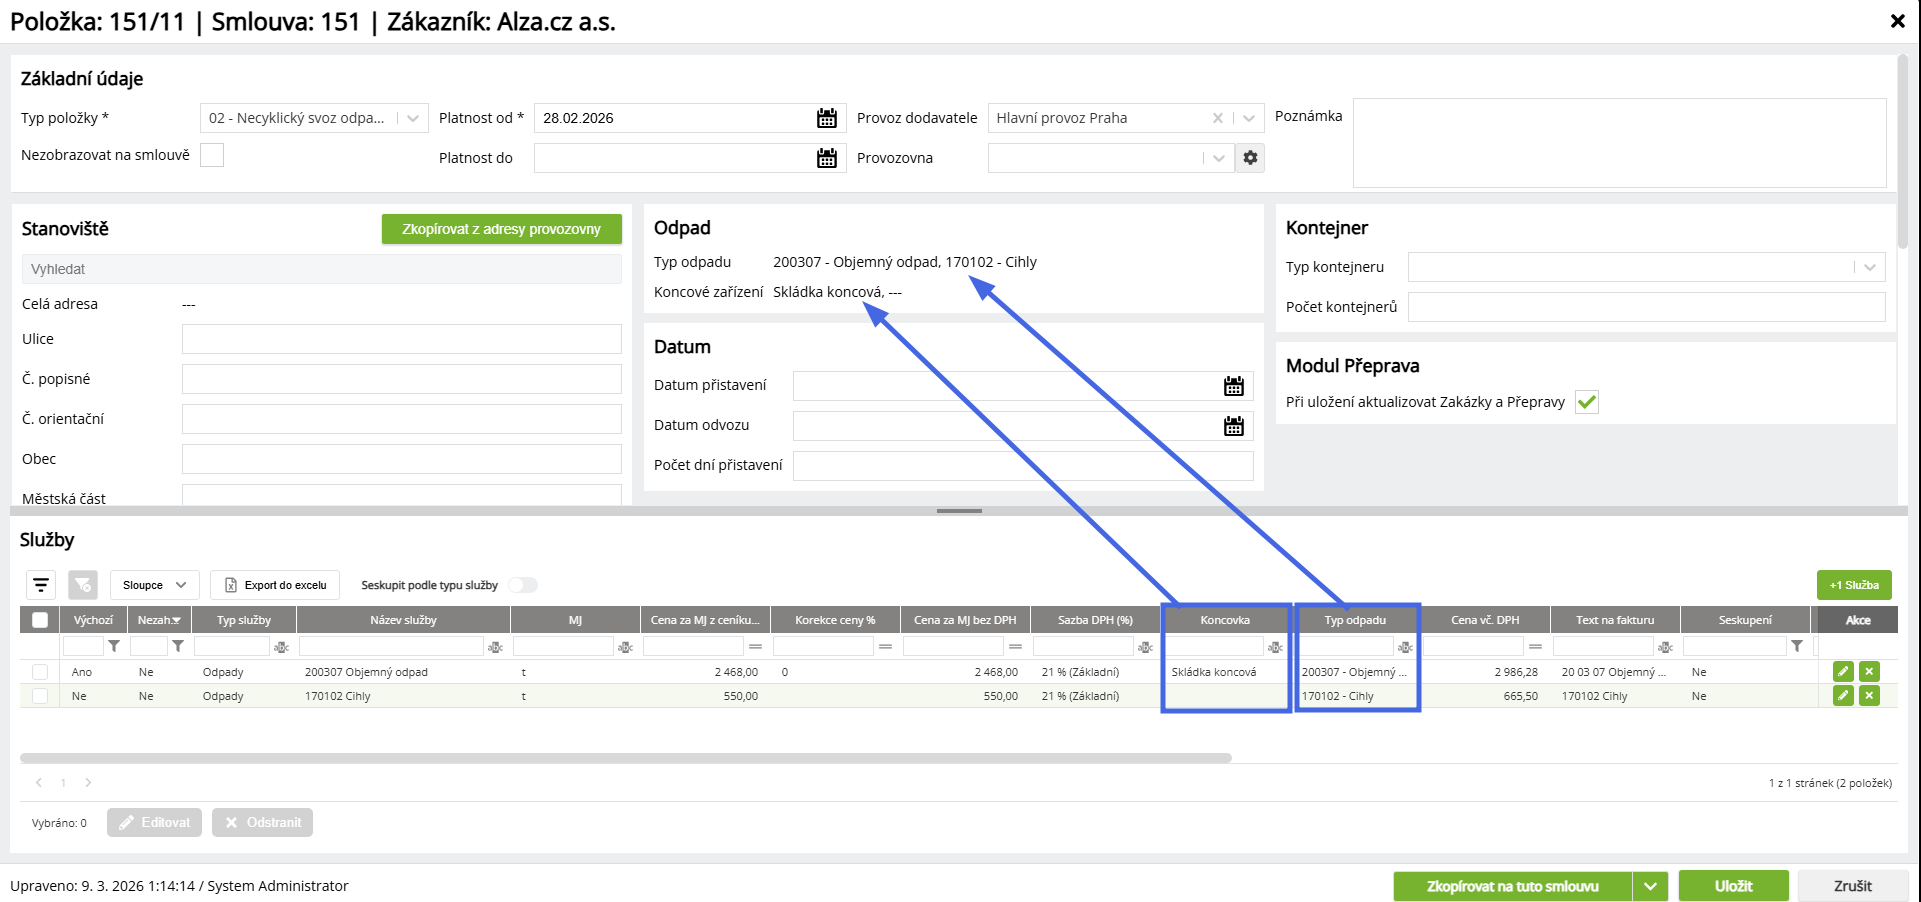1921x902 pixels.
Task: Click the Provozovna settings gear icon
Action: coord(1250,158)
